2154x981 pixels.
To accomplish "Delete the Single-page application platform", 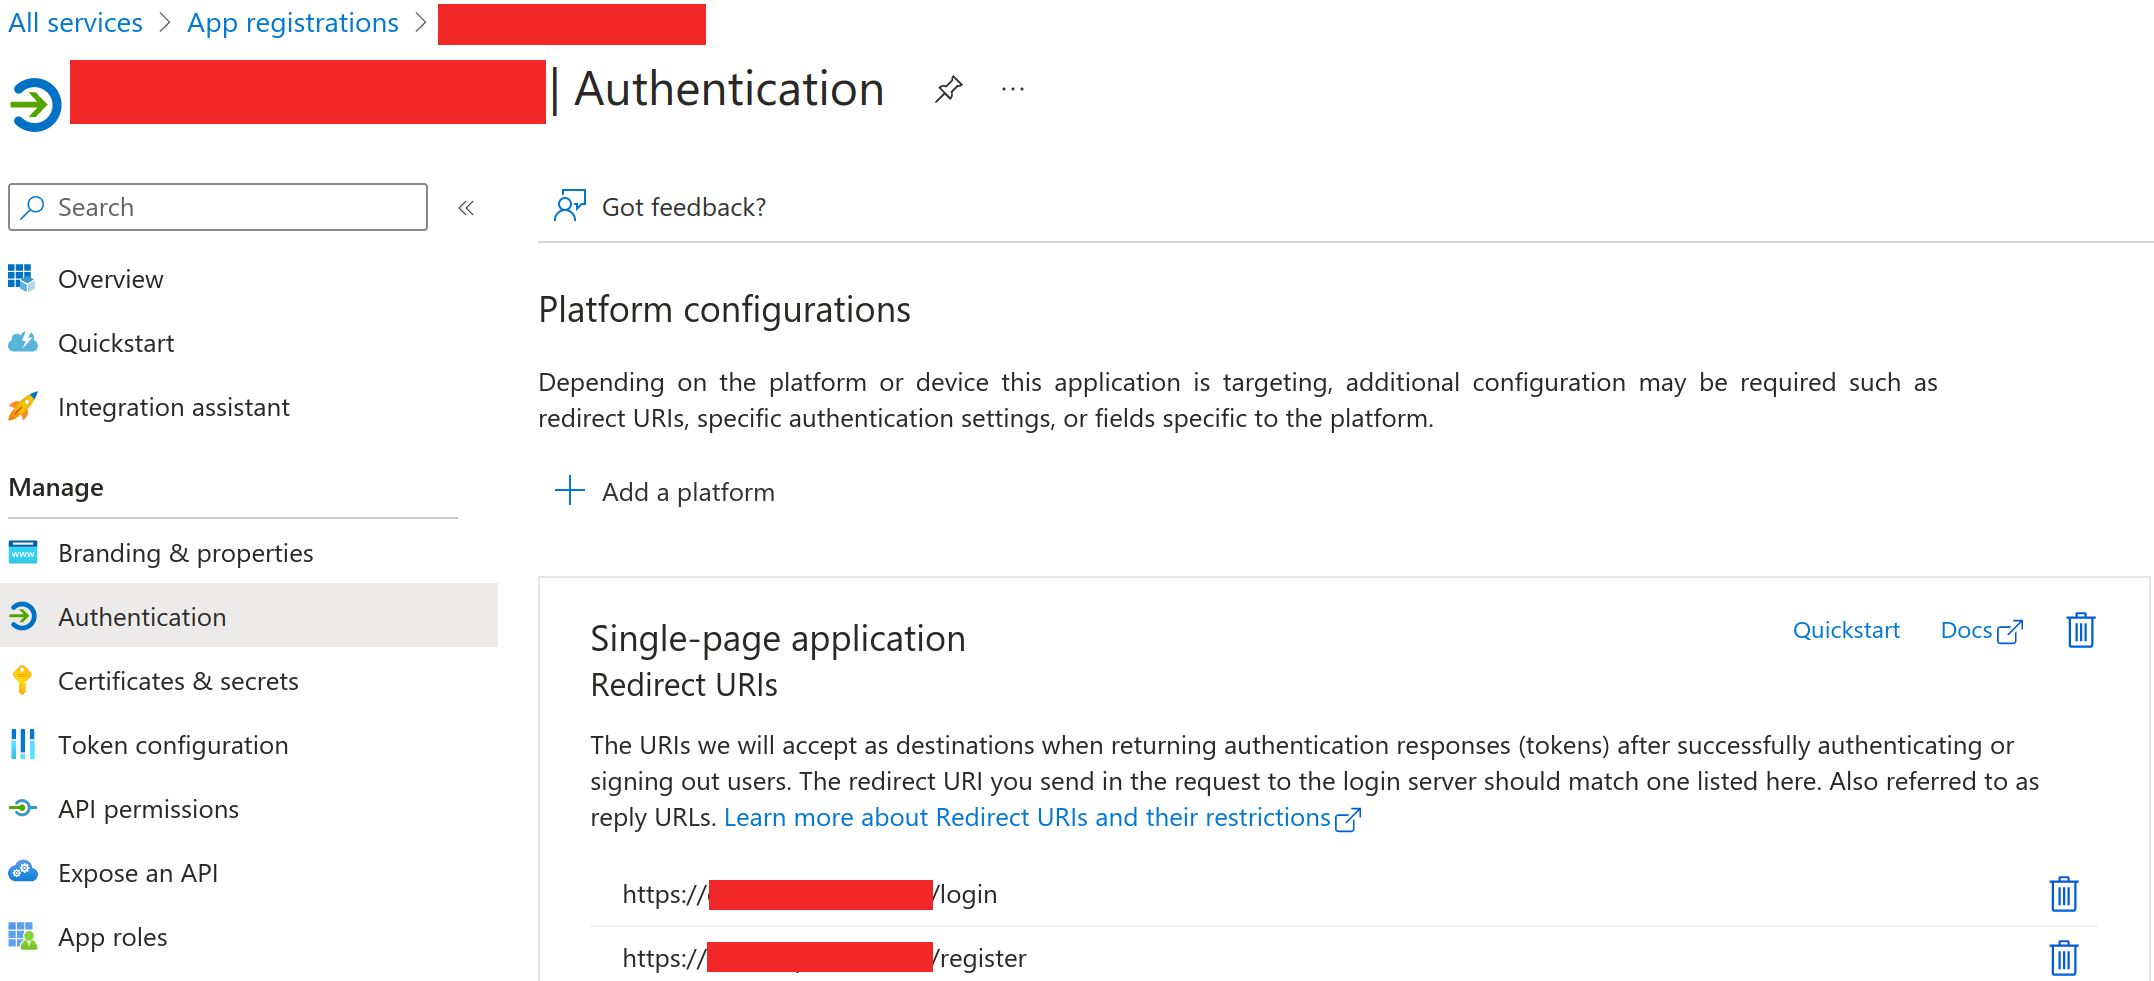I will pyautogui.click(x=2080, y=630).
